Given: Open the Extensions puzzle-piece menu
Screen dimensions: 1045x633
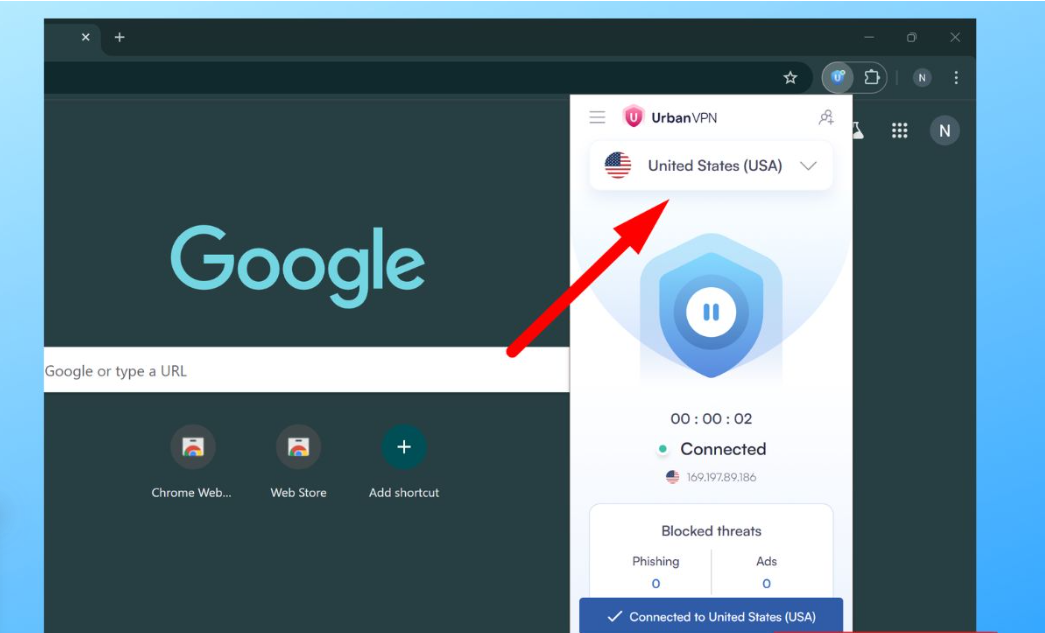Looking at the screenshot, I should 872,77.
